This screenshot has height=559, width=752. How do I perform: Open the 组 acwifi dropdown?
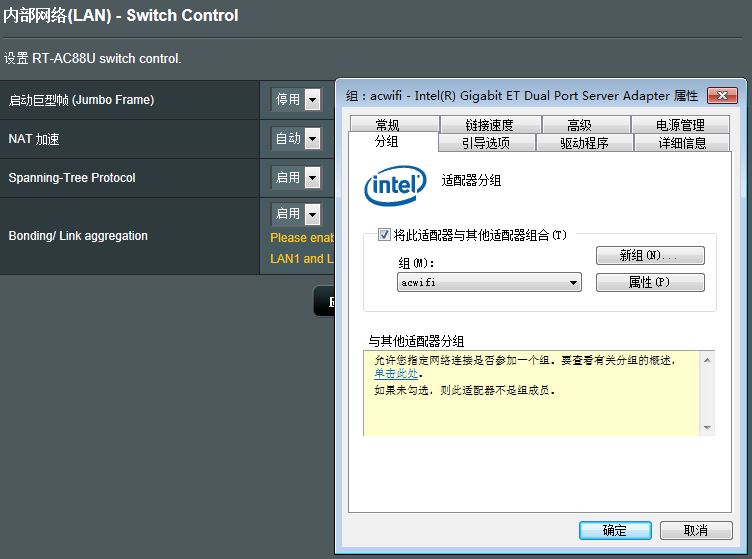click(x=489, y=282)
